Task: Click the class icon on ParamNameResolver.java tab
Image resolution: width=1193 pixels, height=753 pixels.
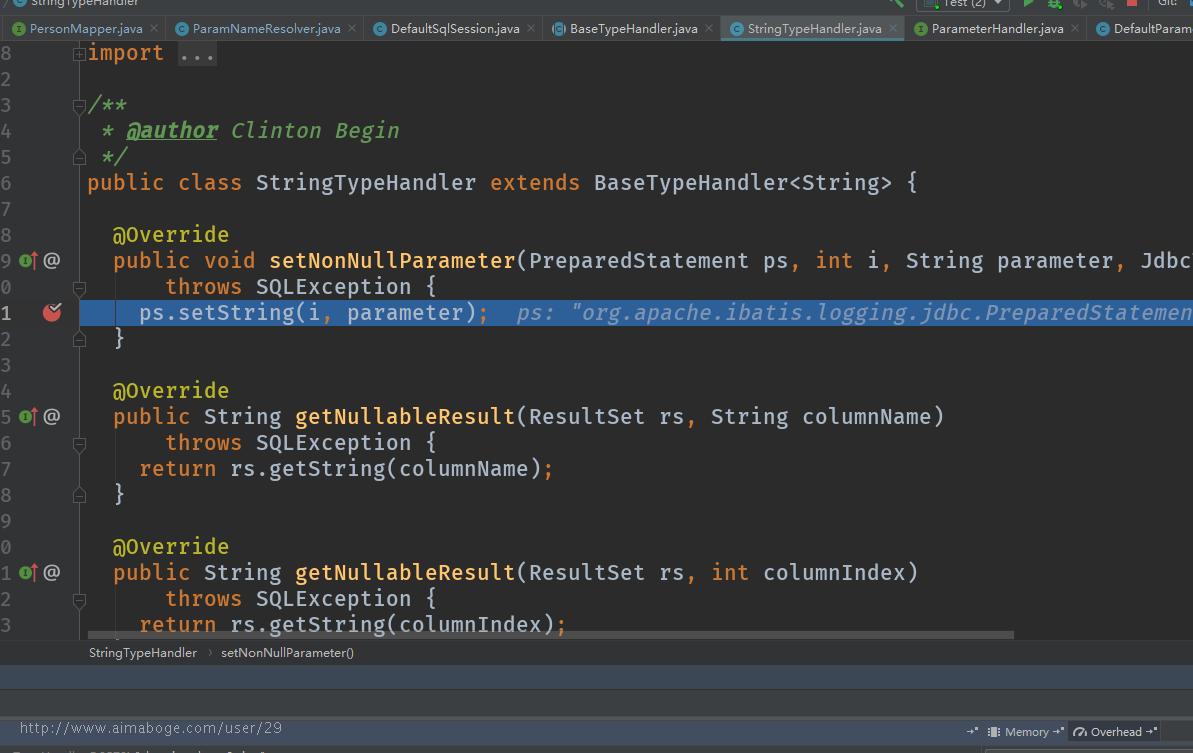Action: 182,29
